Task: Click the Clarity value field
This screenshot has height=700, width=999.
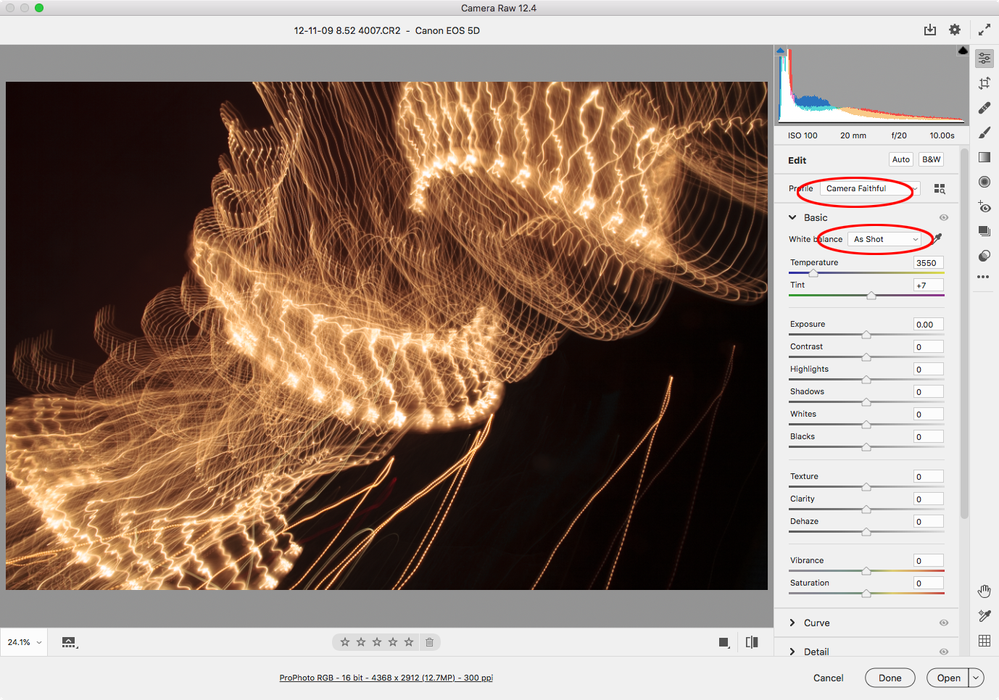Action: point(928,499)
